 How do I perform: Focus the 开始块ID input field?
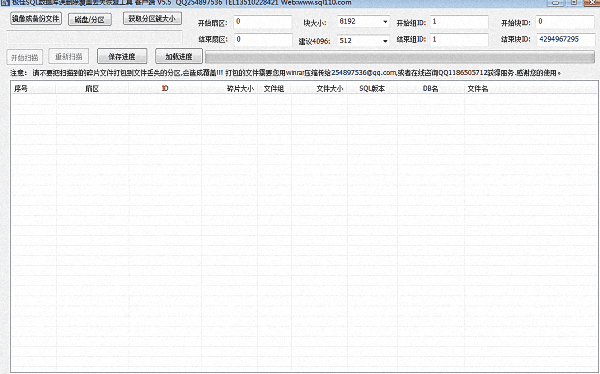coord(565,22)
